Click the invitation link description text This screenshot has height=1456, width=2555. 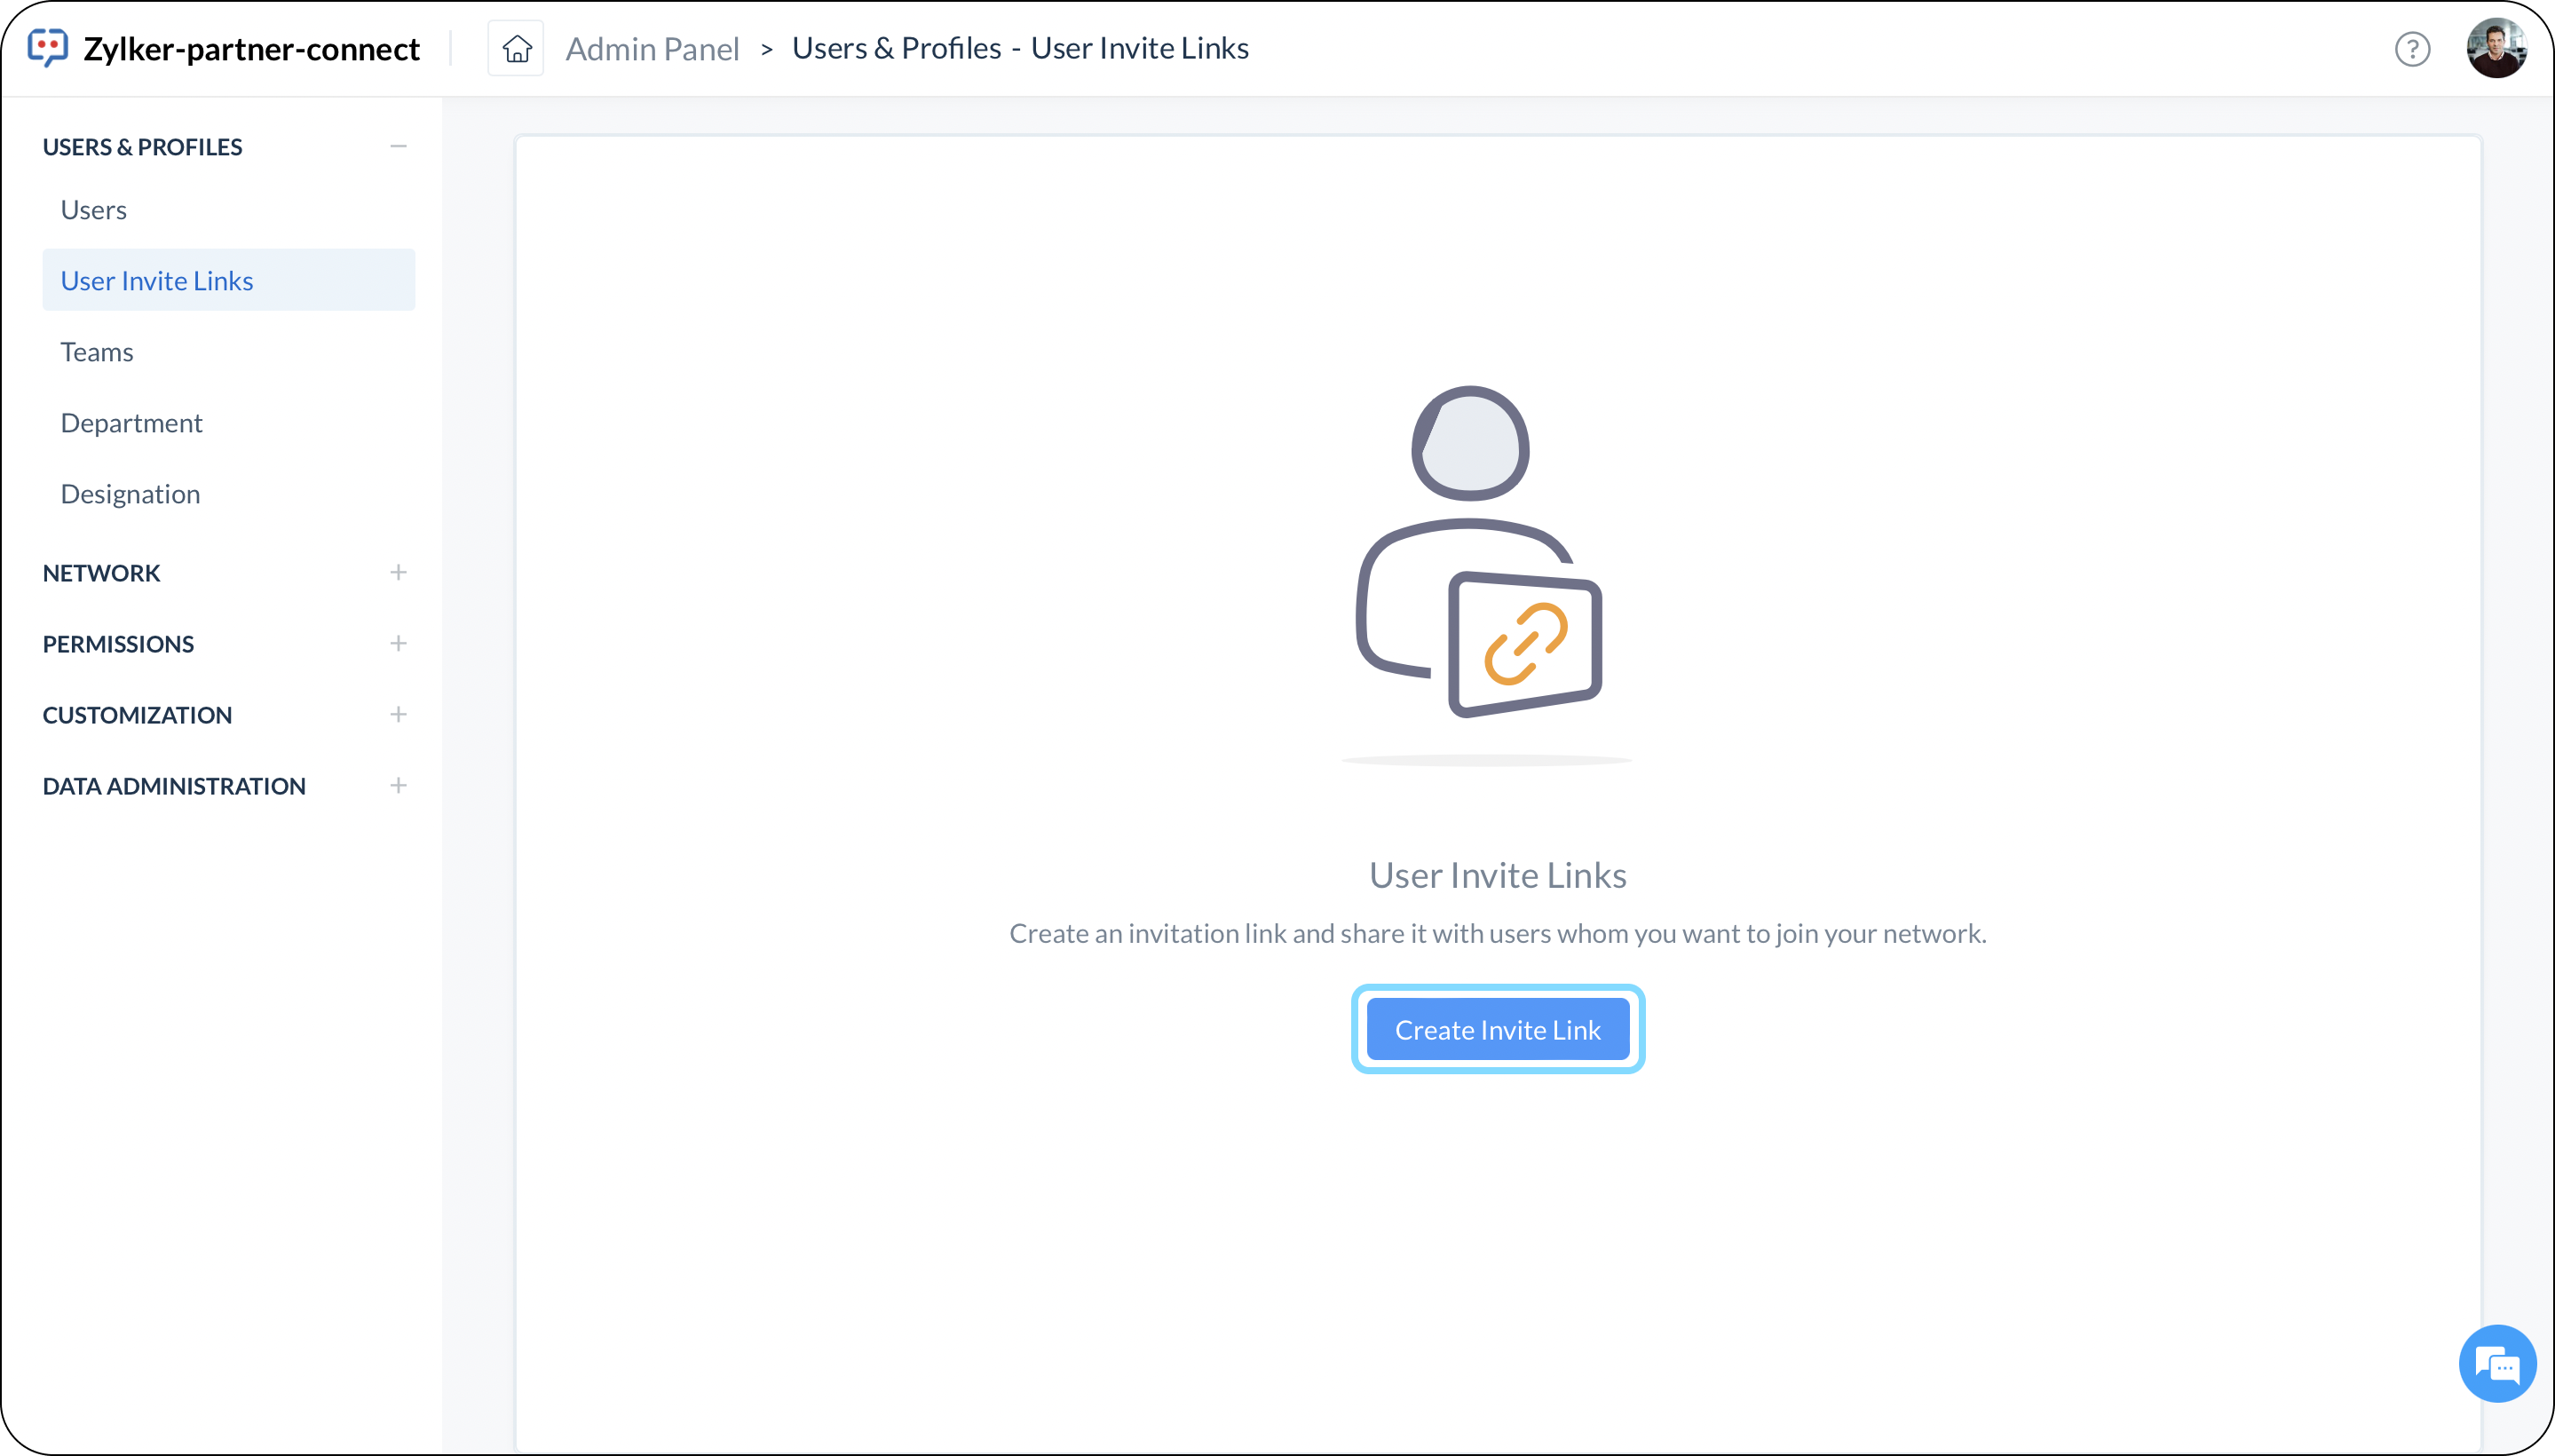1497,934
